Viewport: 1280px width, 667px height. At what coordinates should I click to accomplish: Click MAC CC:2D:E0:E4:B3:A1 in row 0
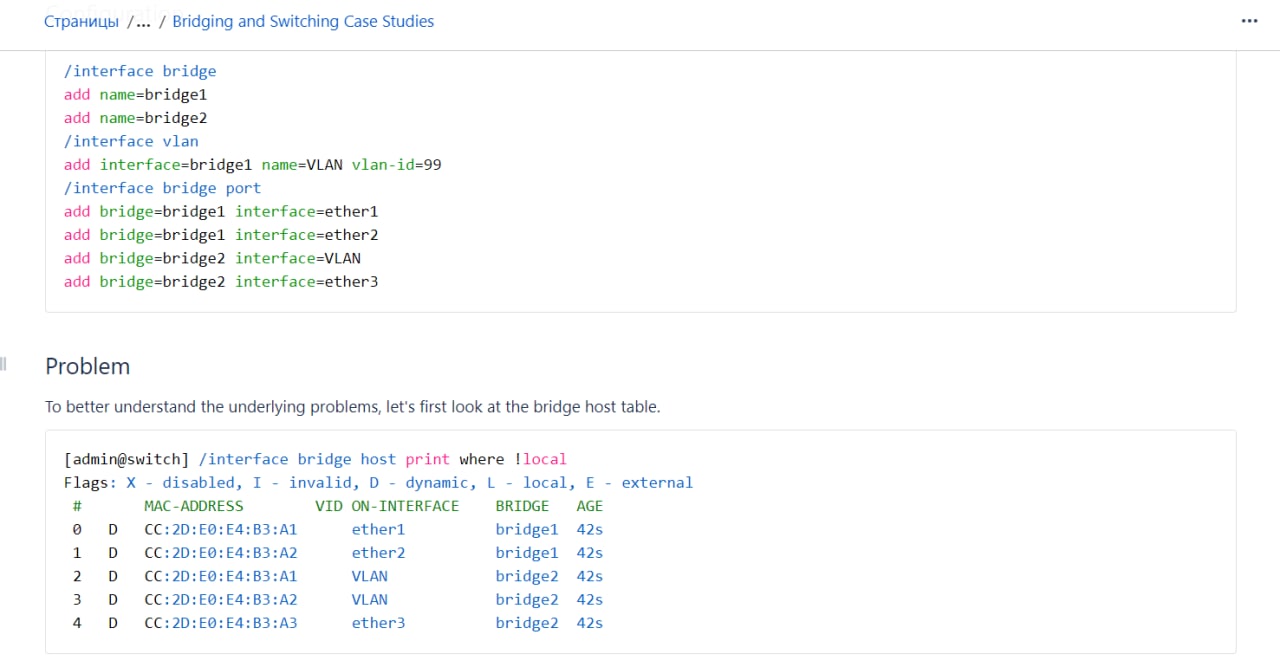(221, 529)
